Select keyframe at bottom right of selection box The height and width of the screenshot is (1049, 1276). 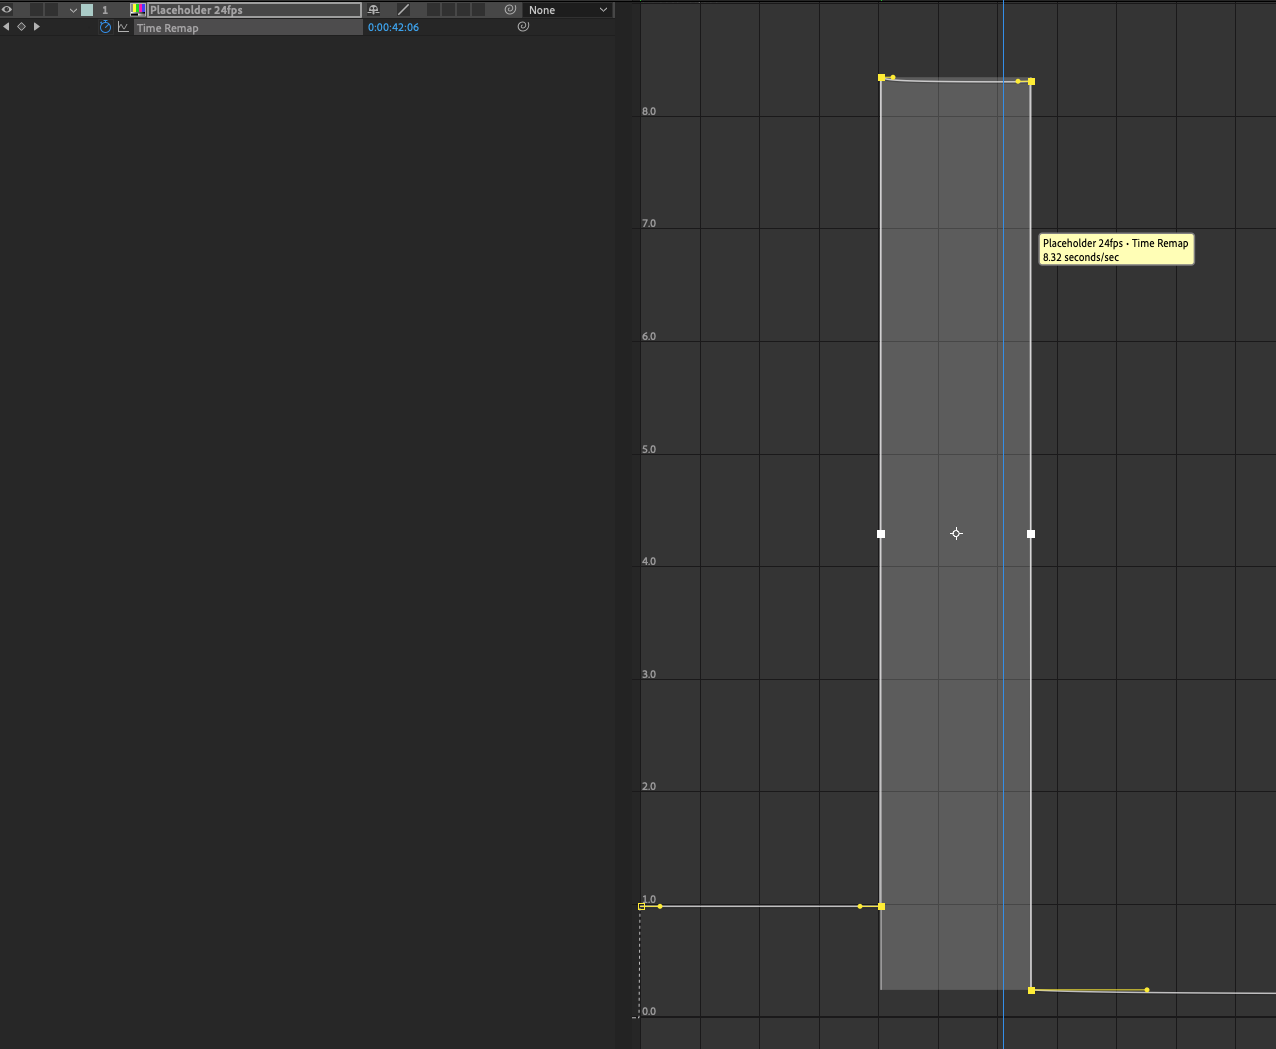tap(1031, 990)
